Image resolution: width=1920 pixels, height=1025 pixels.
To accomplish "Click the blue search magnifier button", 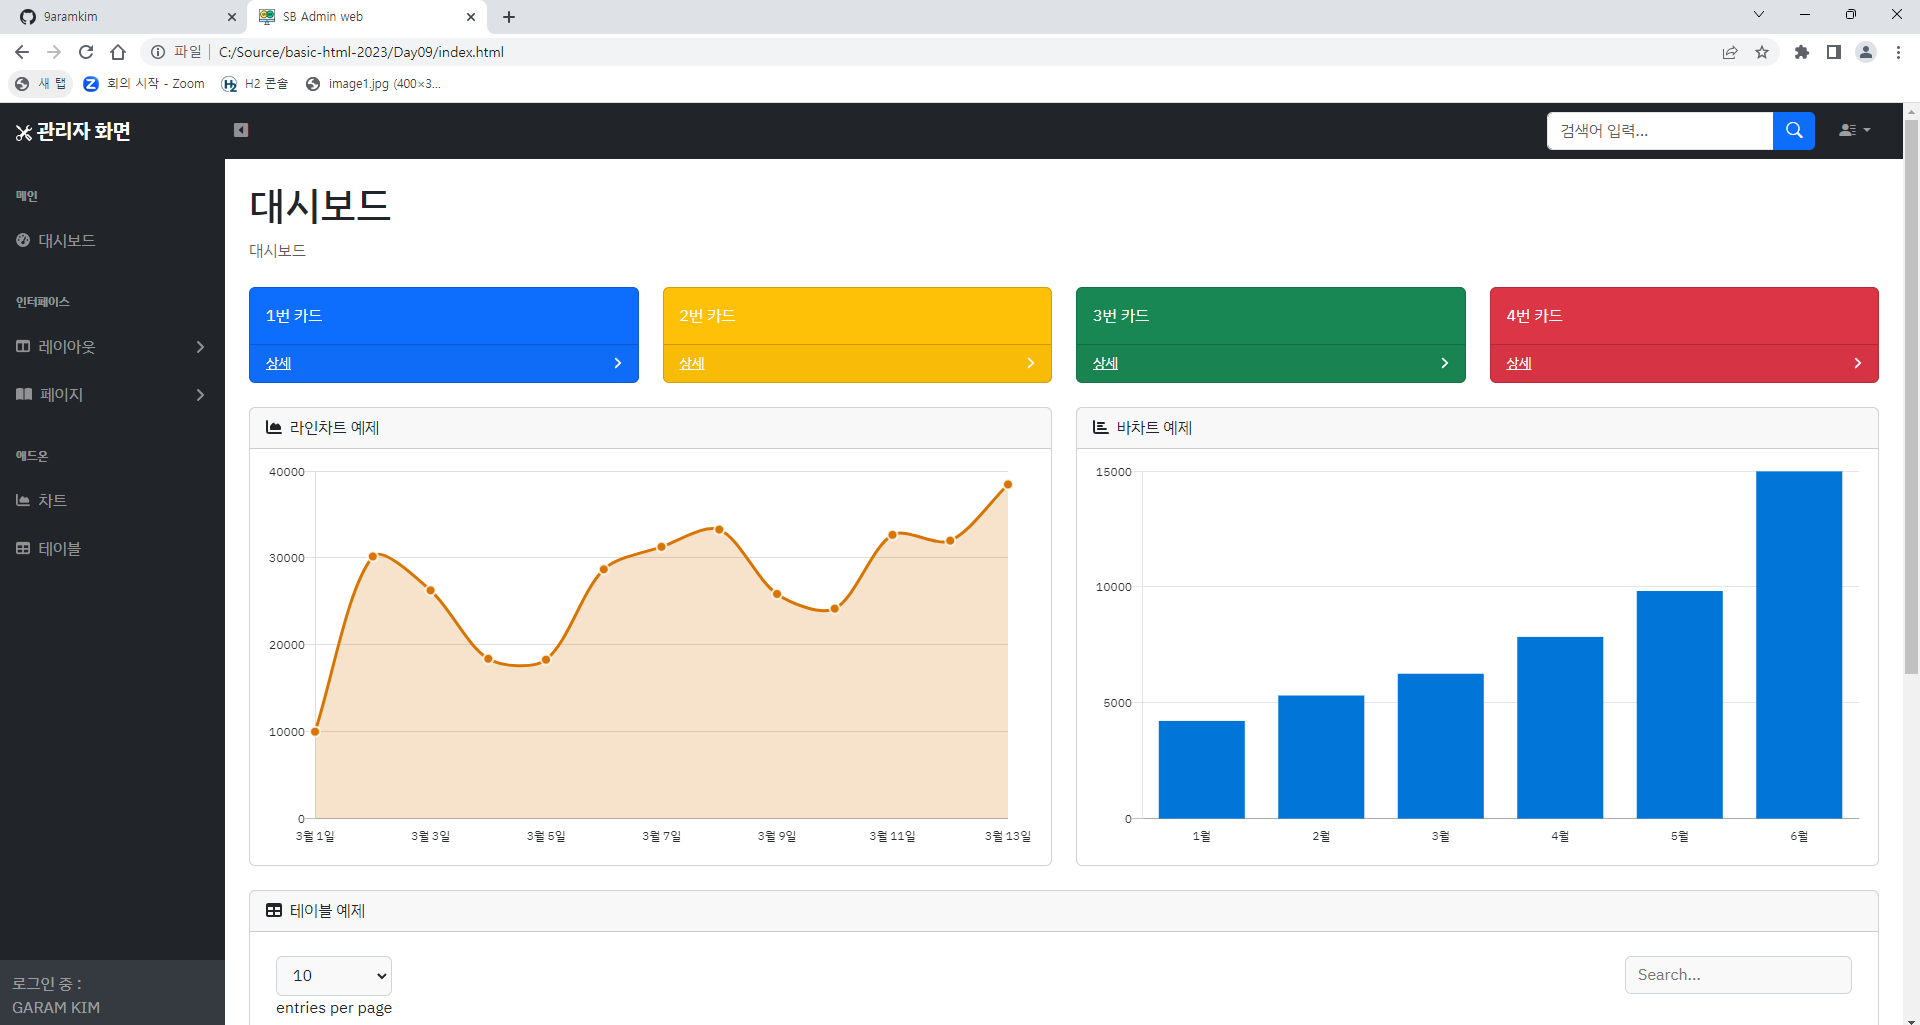I will coord(1794,131).
